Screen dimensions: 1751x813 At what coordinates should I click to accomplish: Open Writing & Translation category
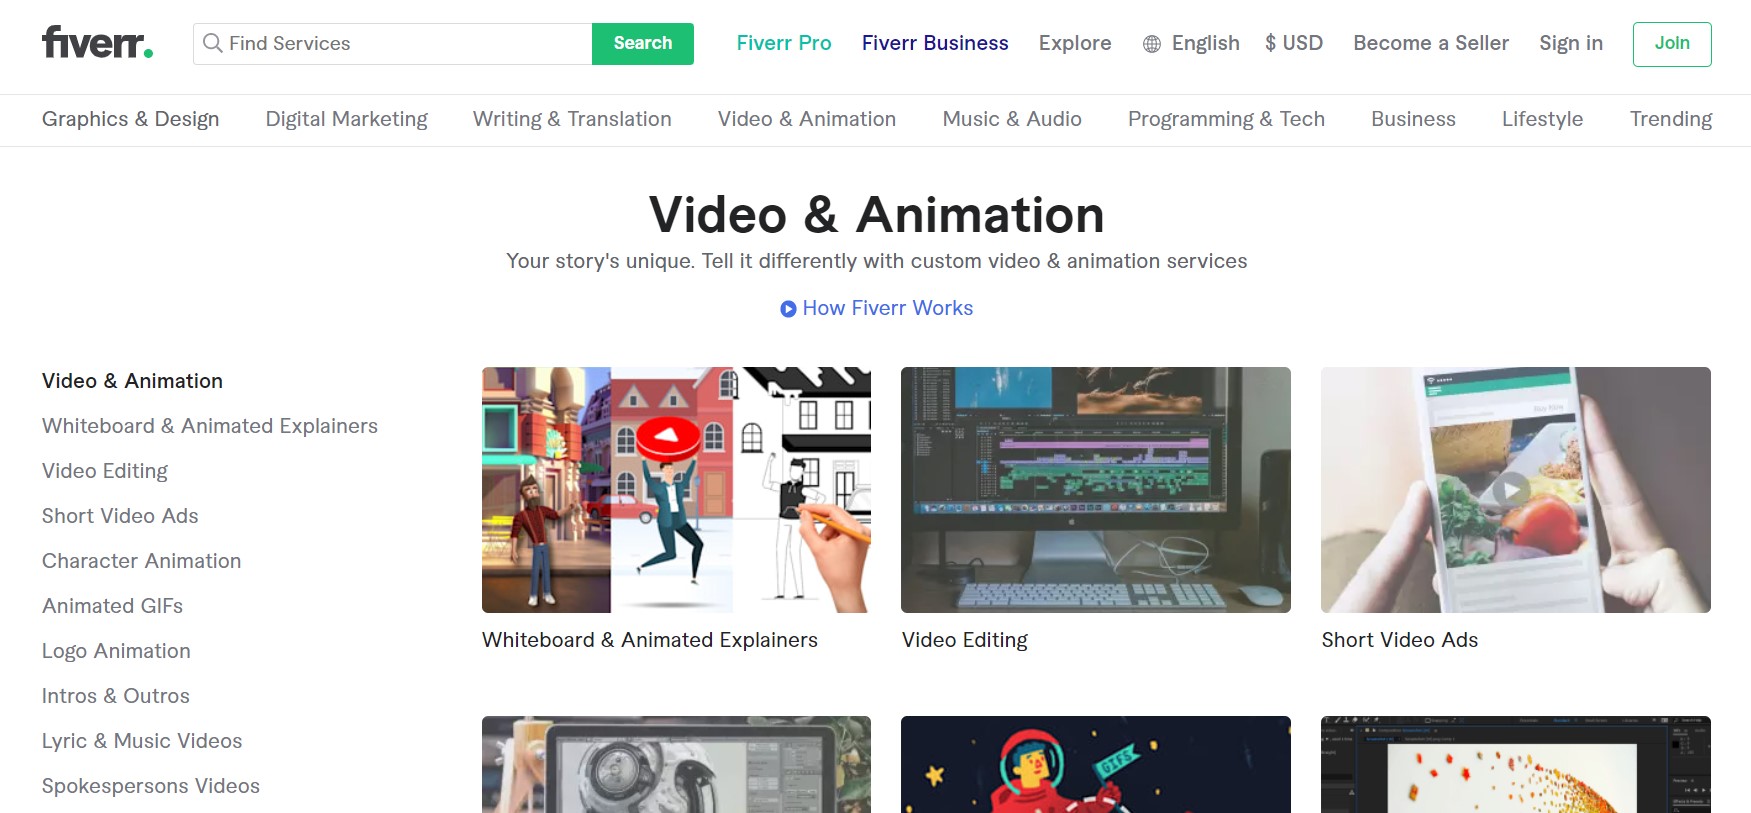[x=572, y=119]
